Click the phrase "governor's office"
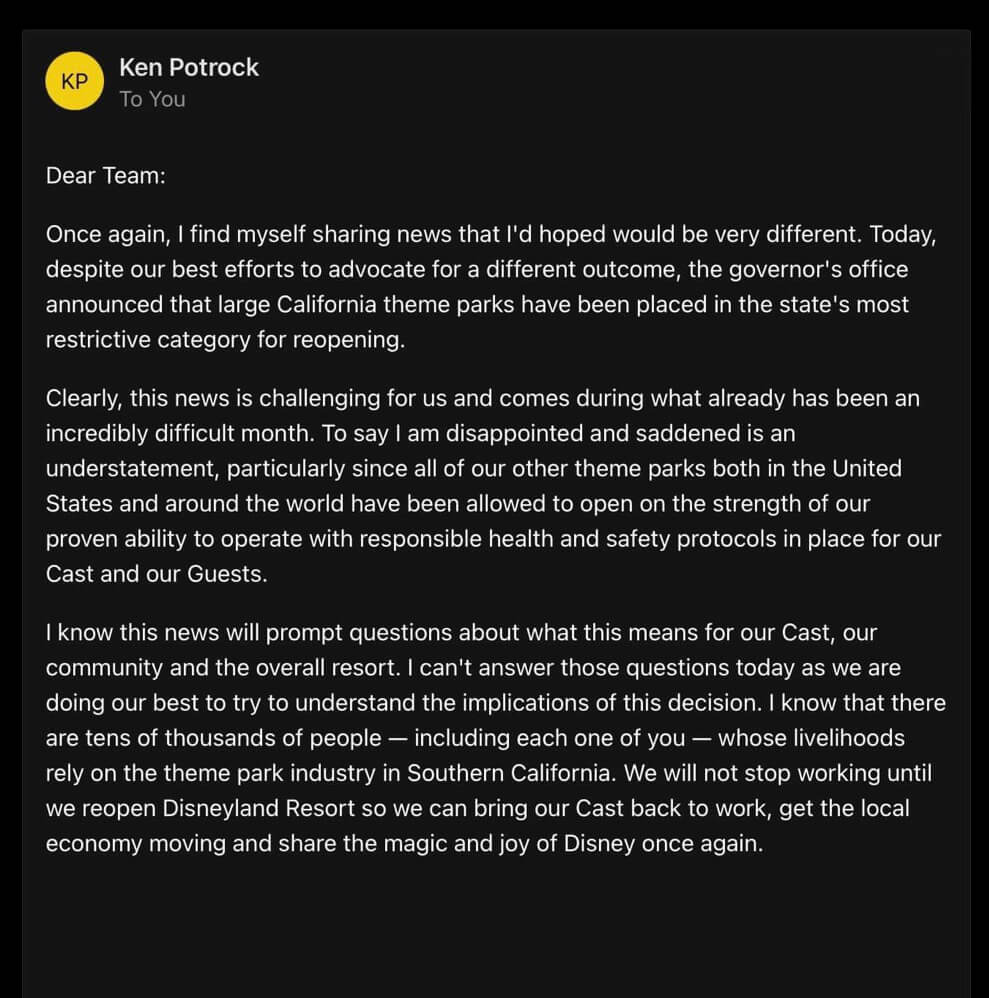The width and height of the screenshot is (989, 998). pyautogui.click(x=818, y=269)
